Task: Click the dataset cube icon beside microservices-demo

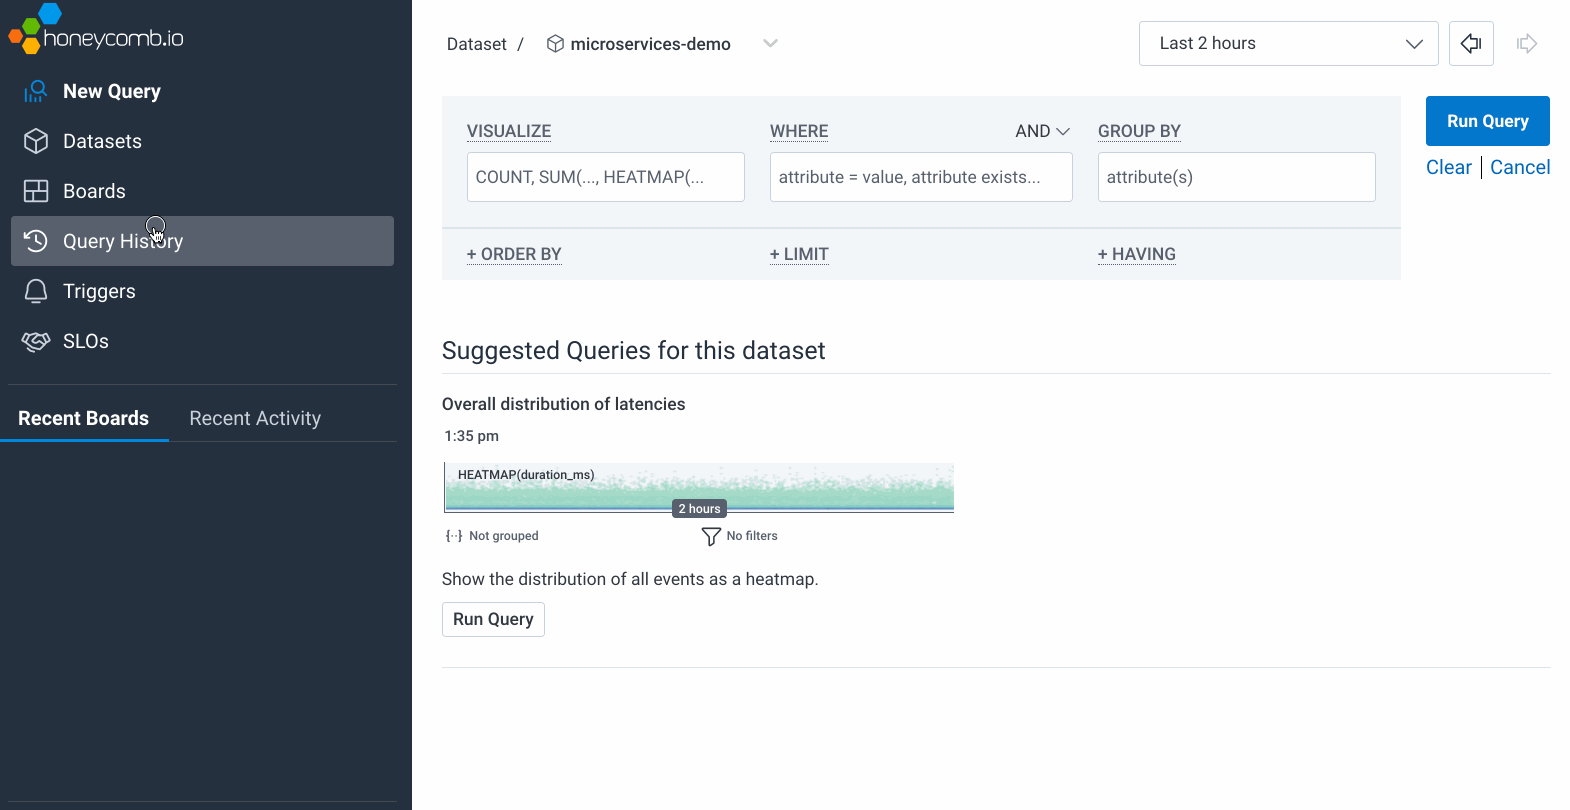Action: pos(555,44)
